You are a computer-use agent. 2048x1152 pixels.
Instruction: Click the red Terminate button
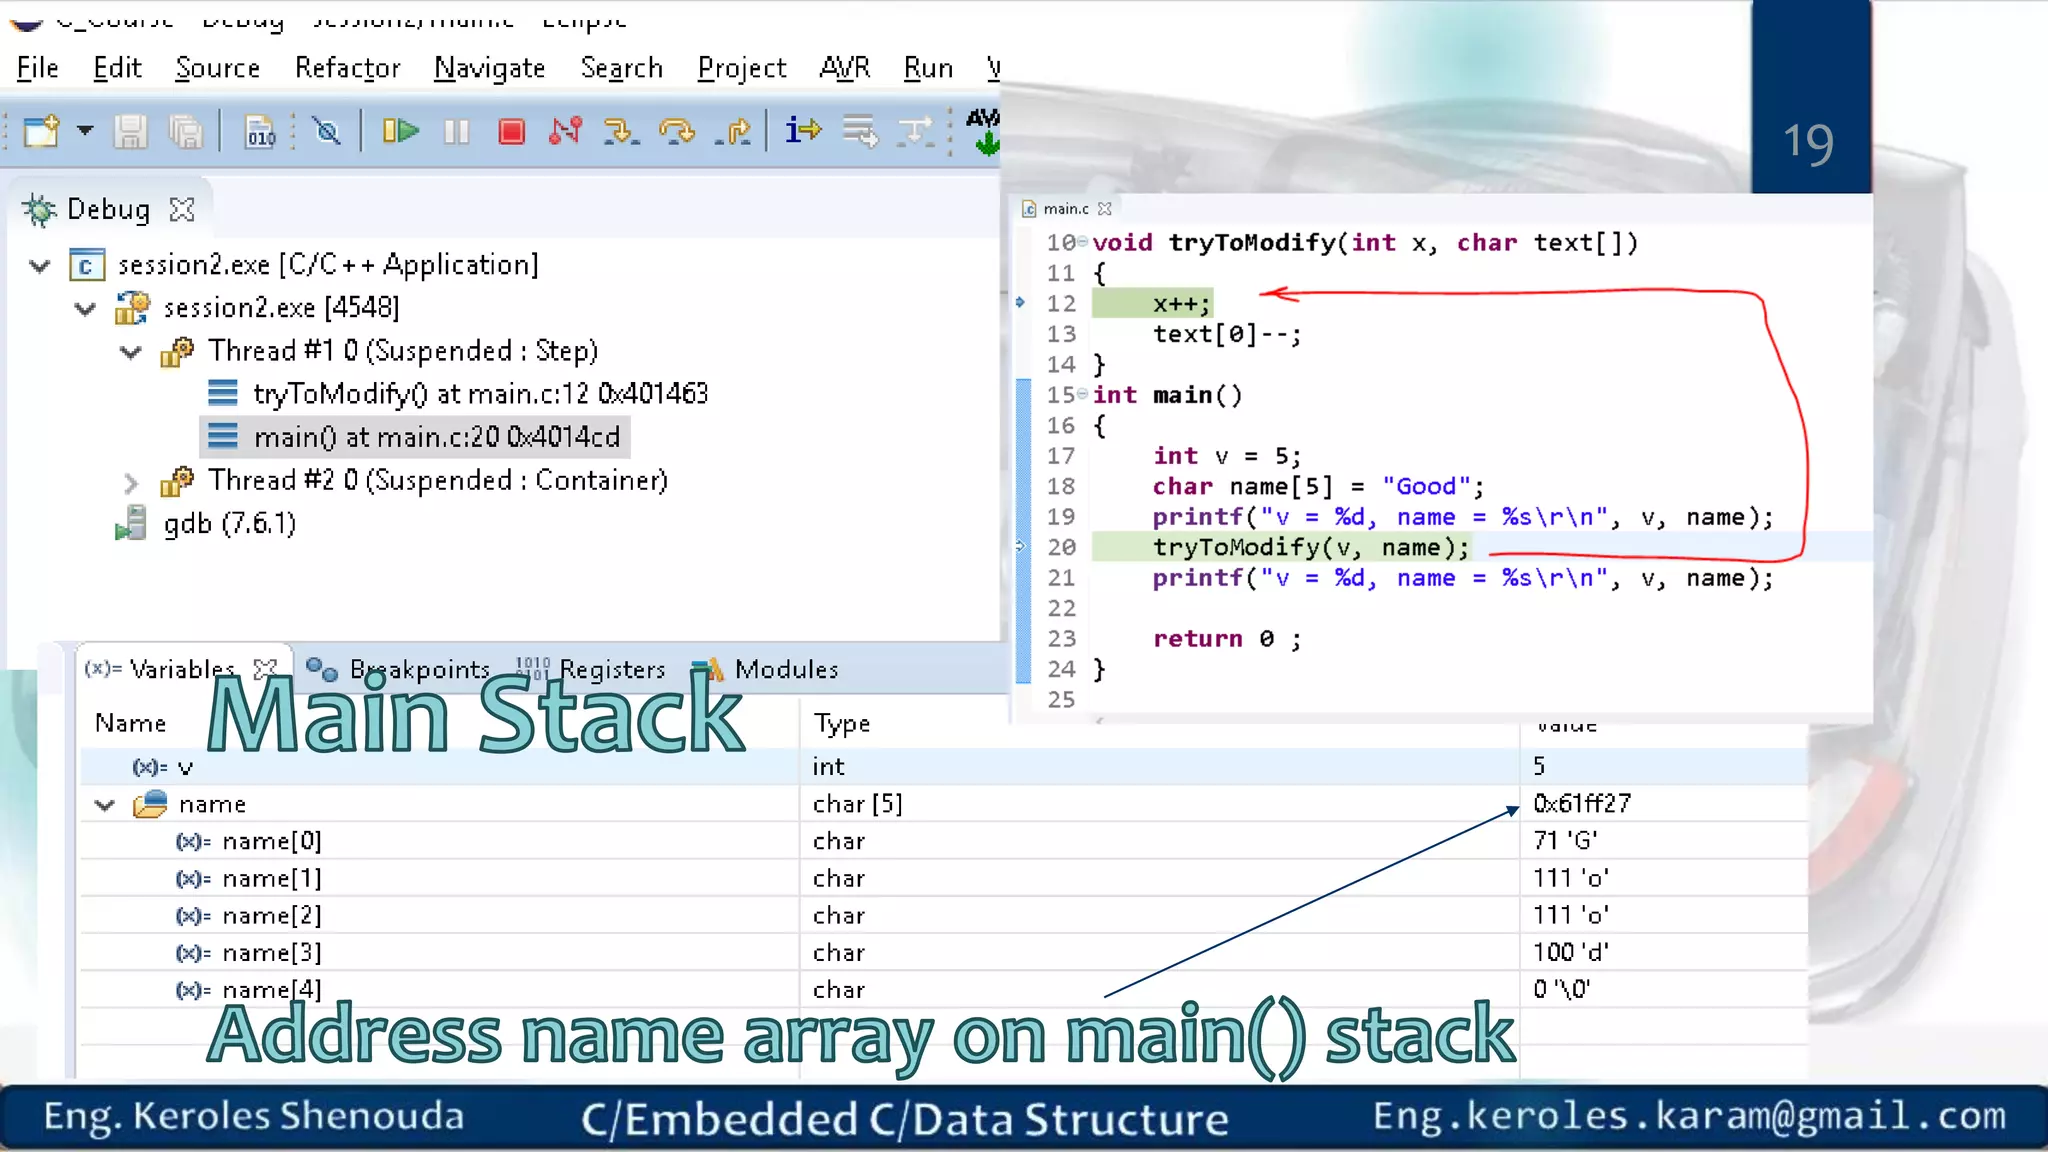tap(511, 131)
